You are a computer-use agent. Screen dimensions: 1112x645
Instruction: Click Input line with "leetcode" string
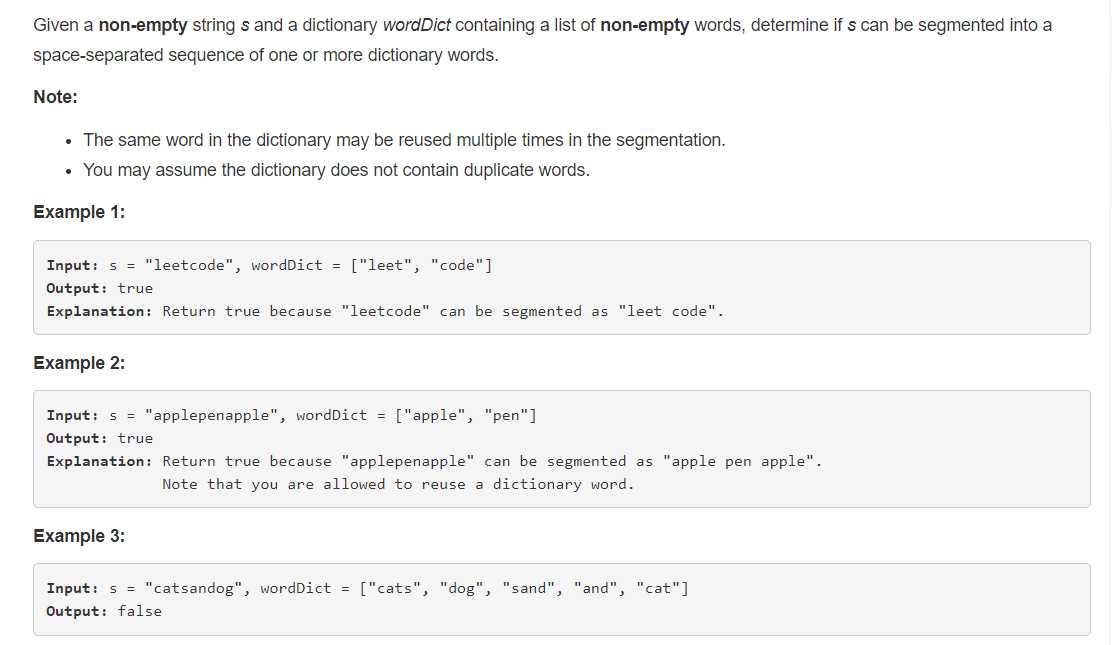point(269,265)
